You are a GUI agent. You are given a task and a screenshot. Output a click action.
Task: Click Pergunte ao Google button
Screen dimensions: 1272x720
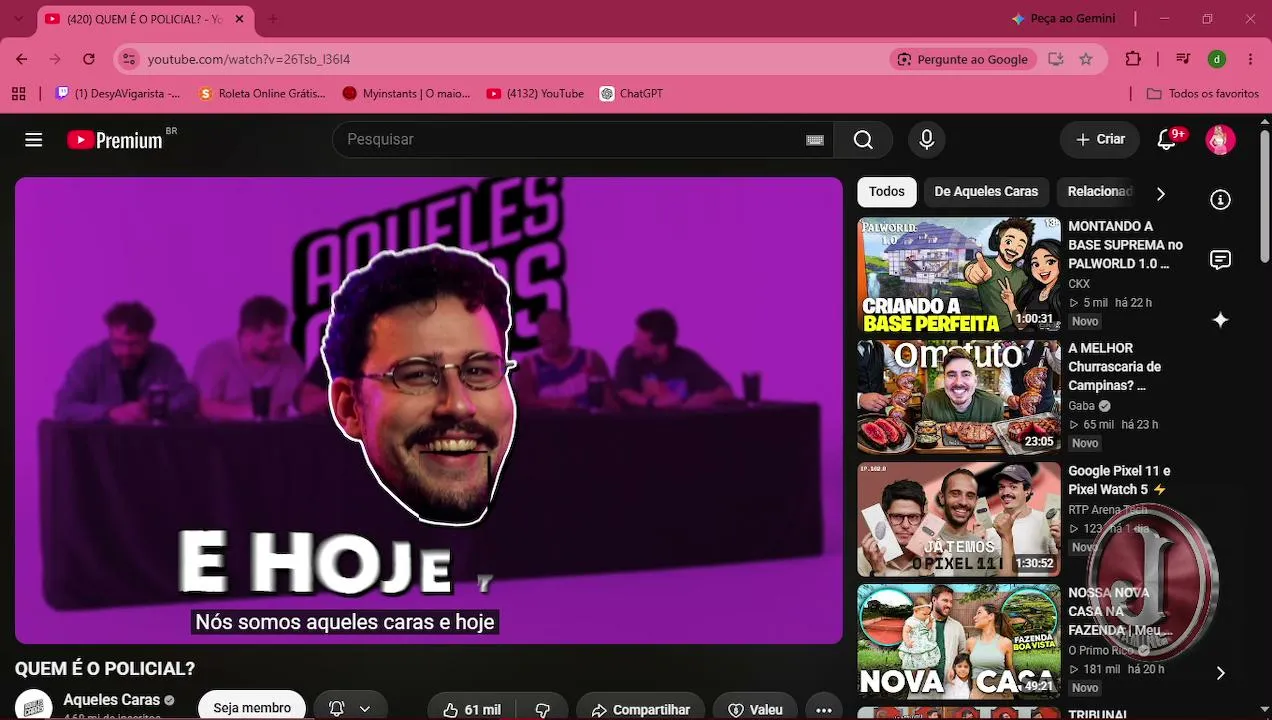click(x=962, y=59)
